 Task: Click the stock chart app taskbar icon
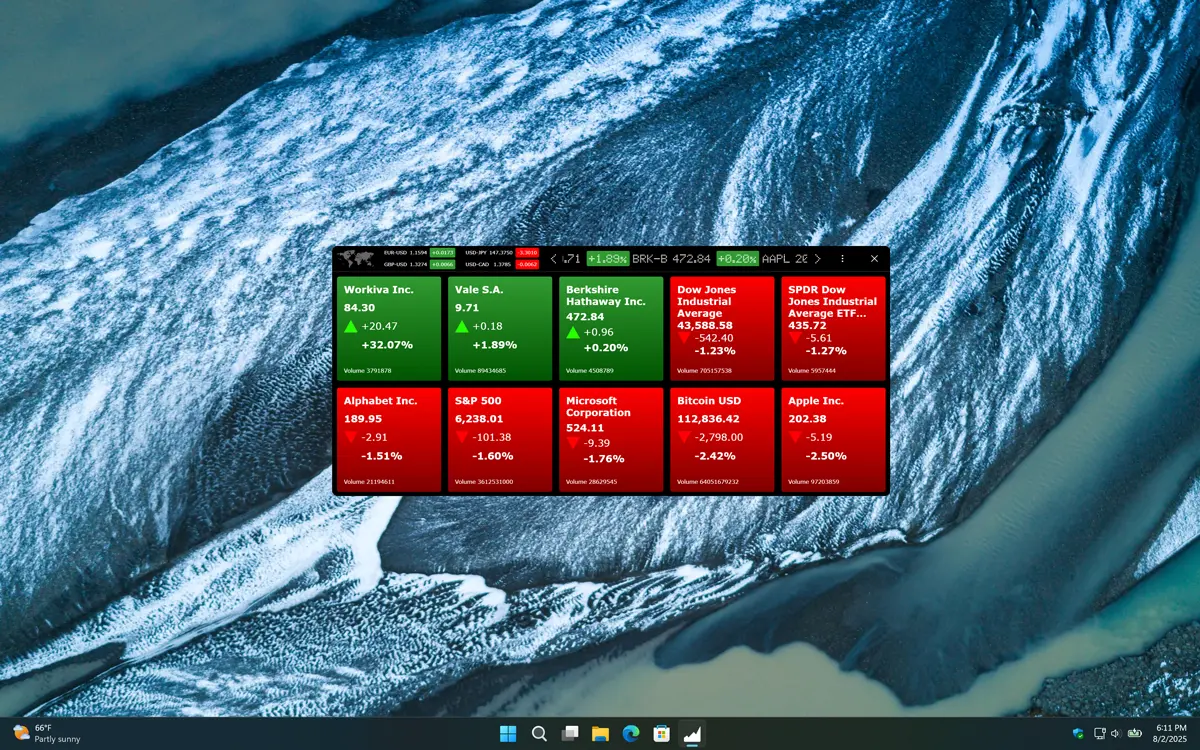pyautogui.click(x=692, y=734)
